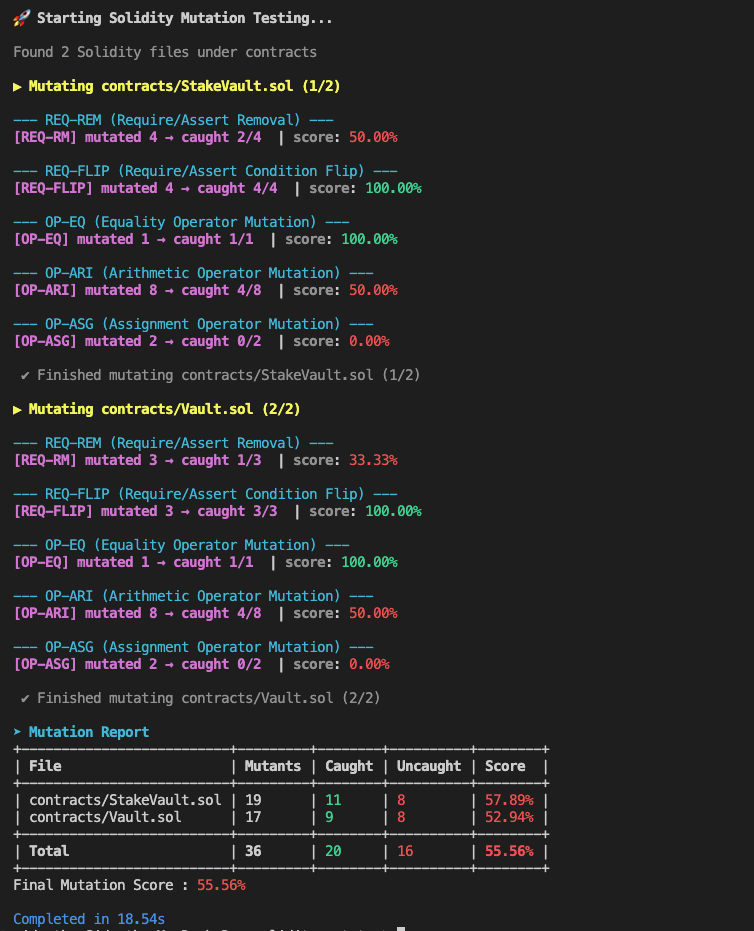Select "Starting Solidity Mutation Testing..." text
The image size is (754, 931).
tap(185, 18)
